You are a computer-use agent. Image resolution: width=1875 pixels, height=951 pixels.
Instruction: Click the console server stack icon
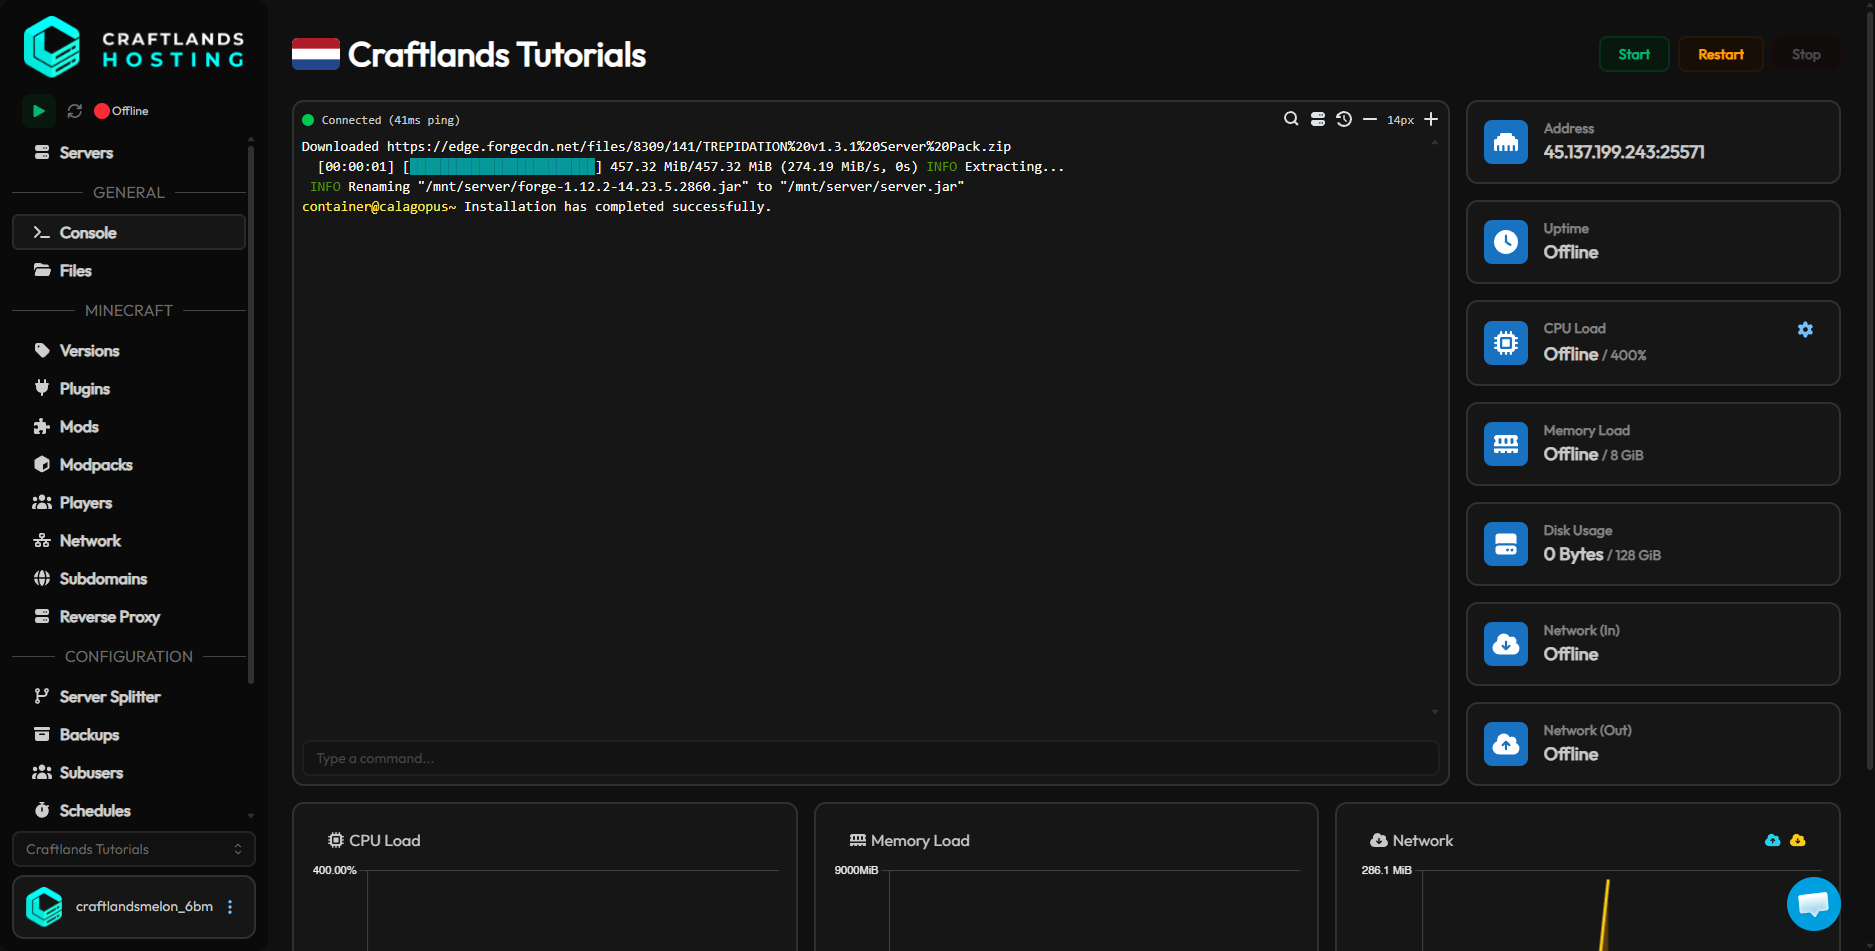[1318, 119]
